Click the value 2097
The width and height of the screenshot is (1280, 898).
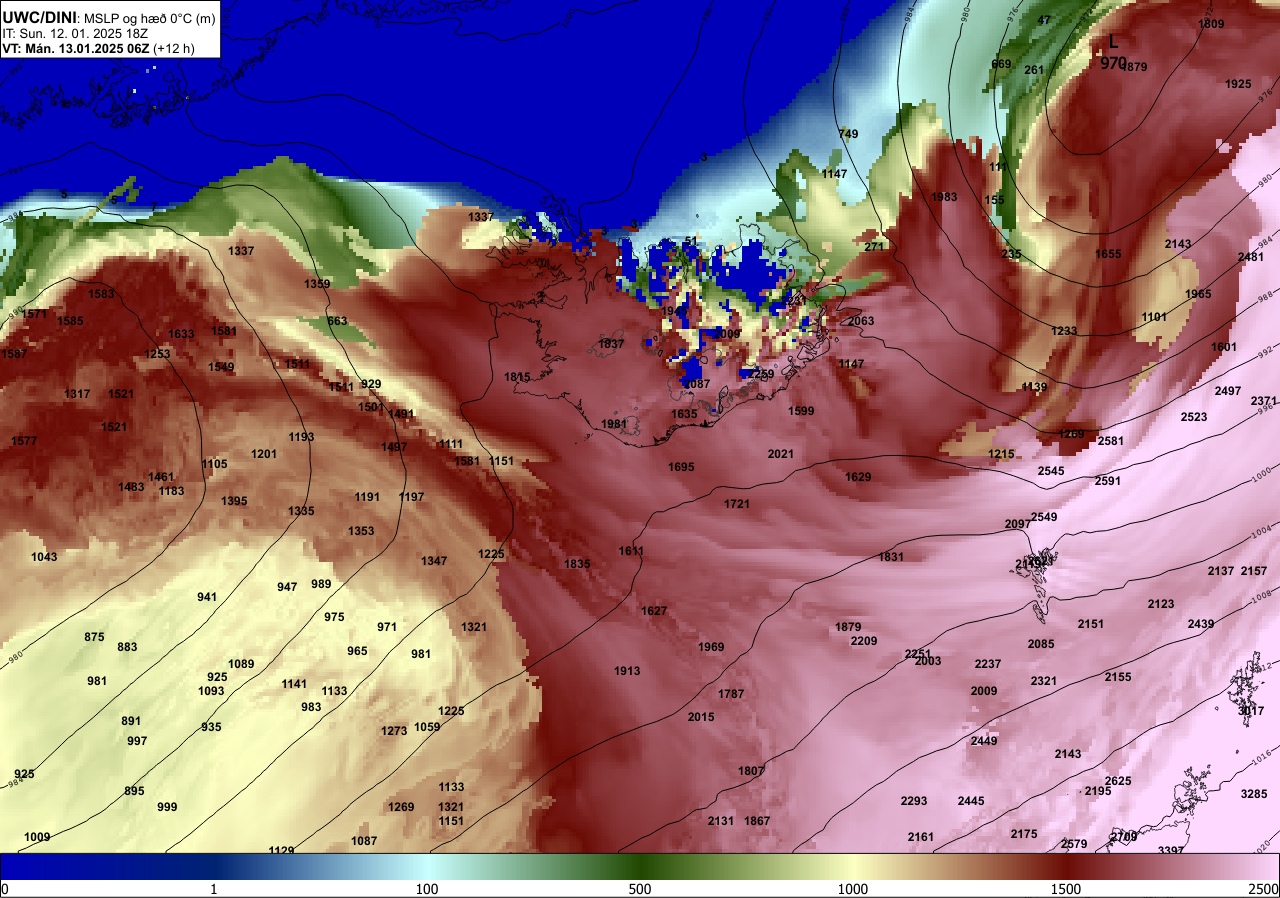(1017, 524)
